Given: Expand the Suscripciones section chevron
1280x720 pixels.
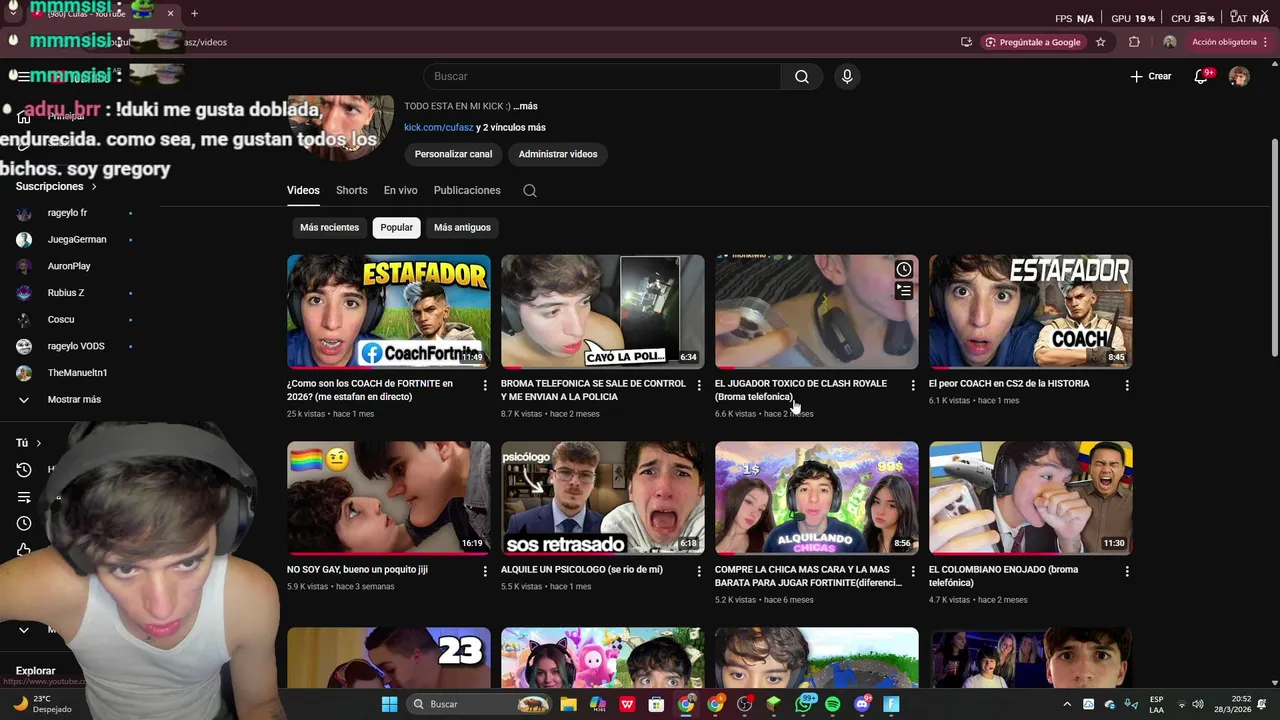Looking at the screenshot, I should tap(94, 187).
